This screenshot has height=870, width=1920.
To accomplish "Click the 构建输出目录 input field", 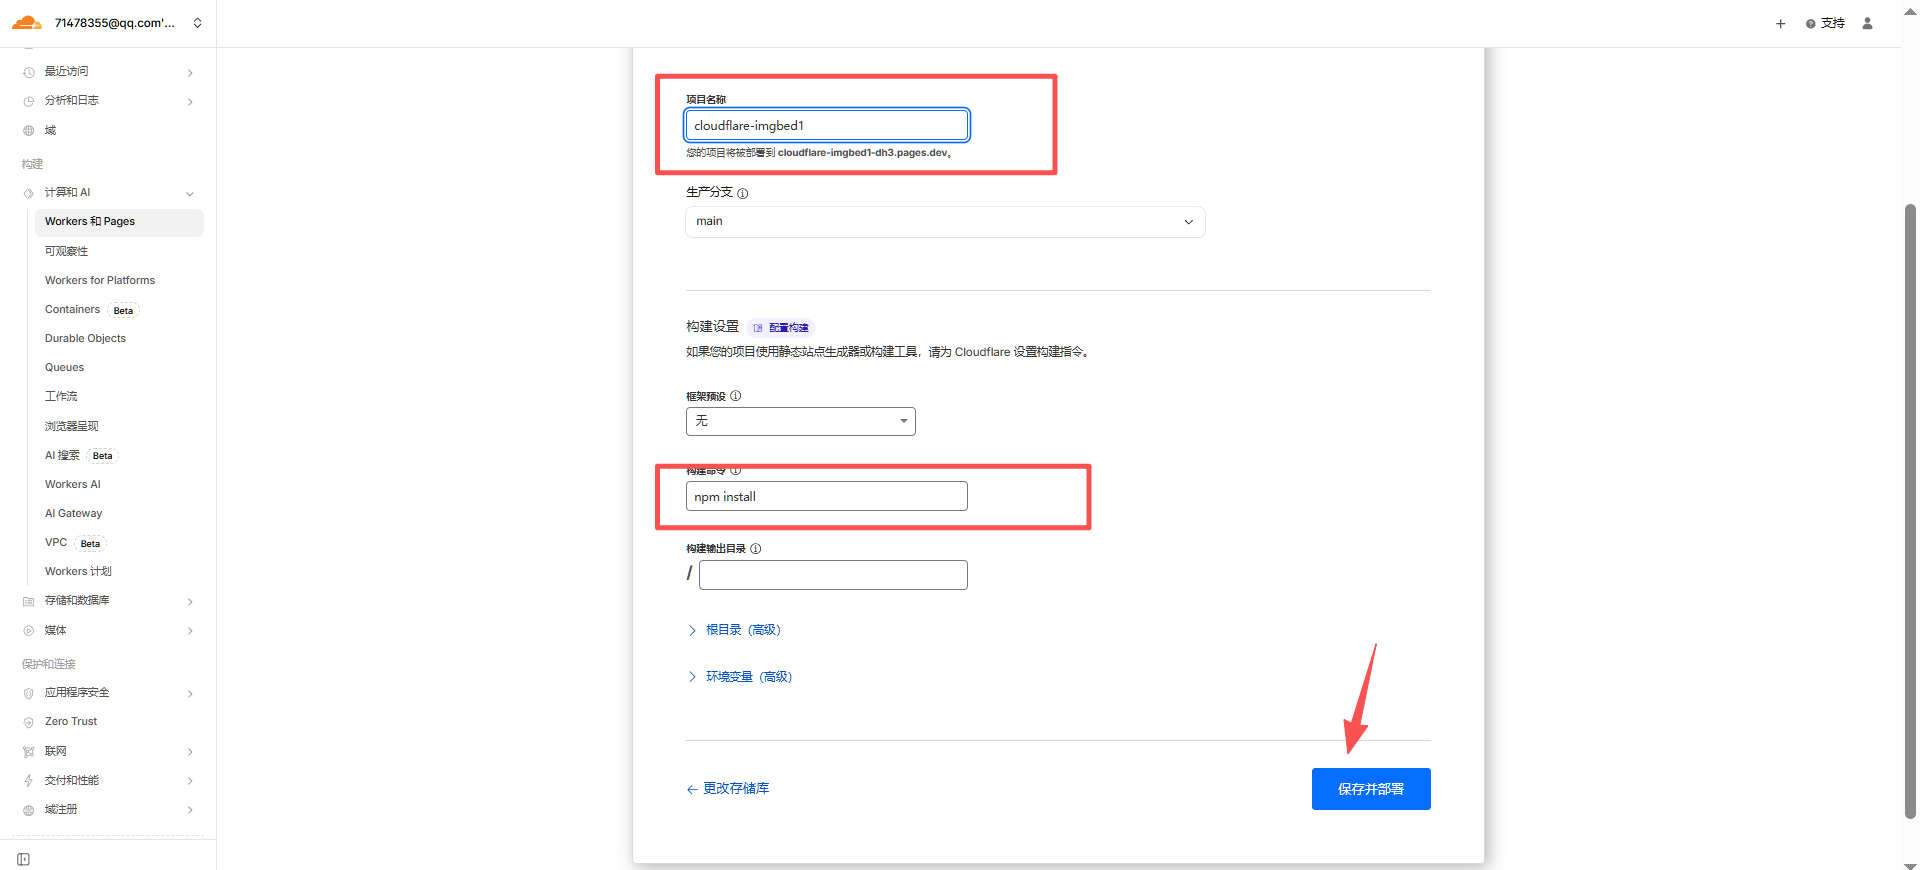I will click(833, 575).
